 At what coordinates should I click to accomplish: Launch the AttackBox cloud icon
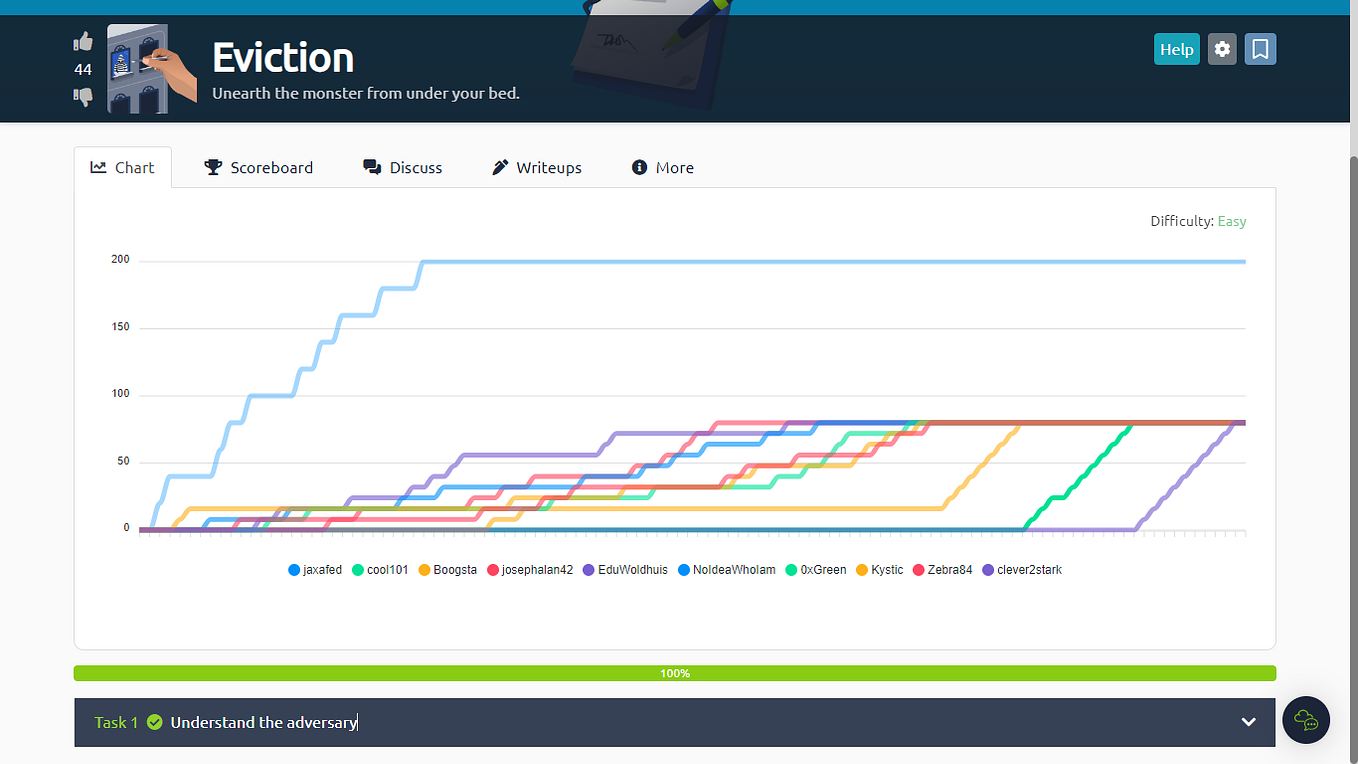pyautogui.click(x=1306, y=720)
